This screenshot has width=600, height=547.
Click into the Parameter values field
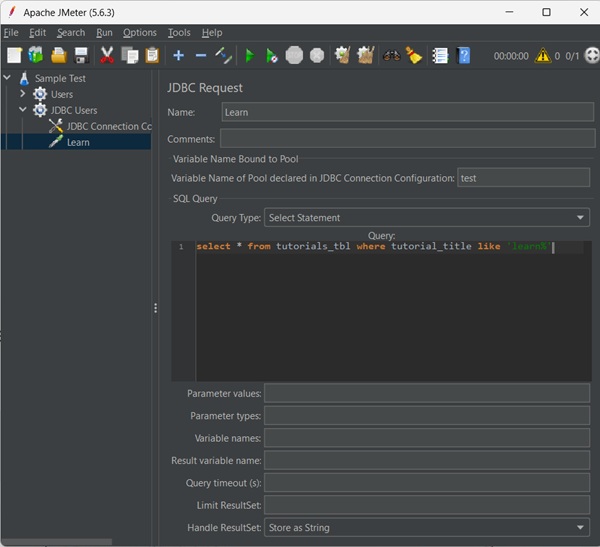click(x=427, y=394)
